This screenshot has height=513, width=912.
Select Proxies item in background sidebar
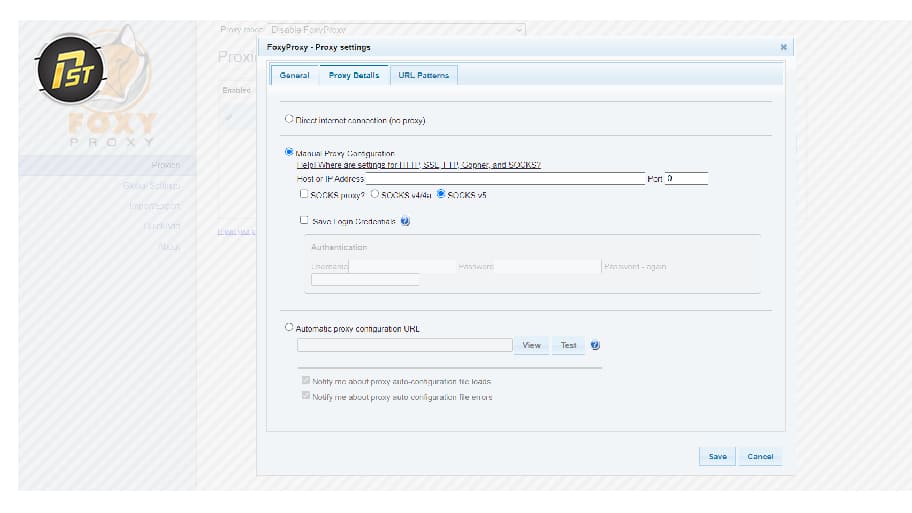(x=166, y=165)
